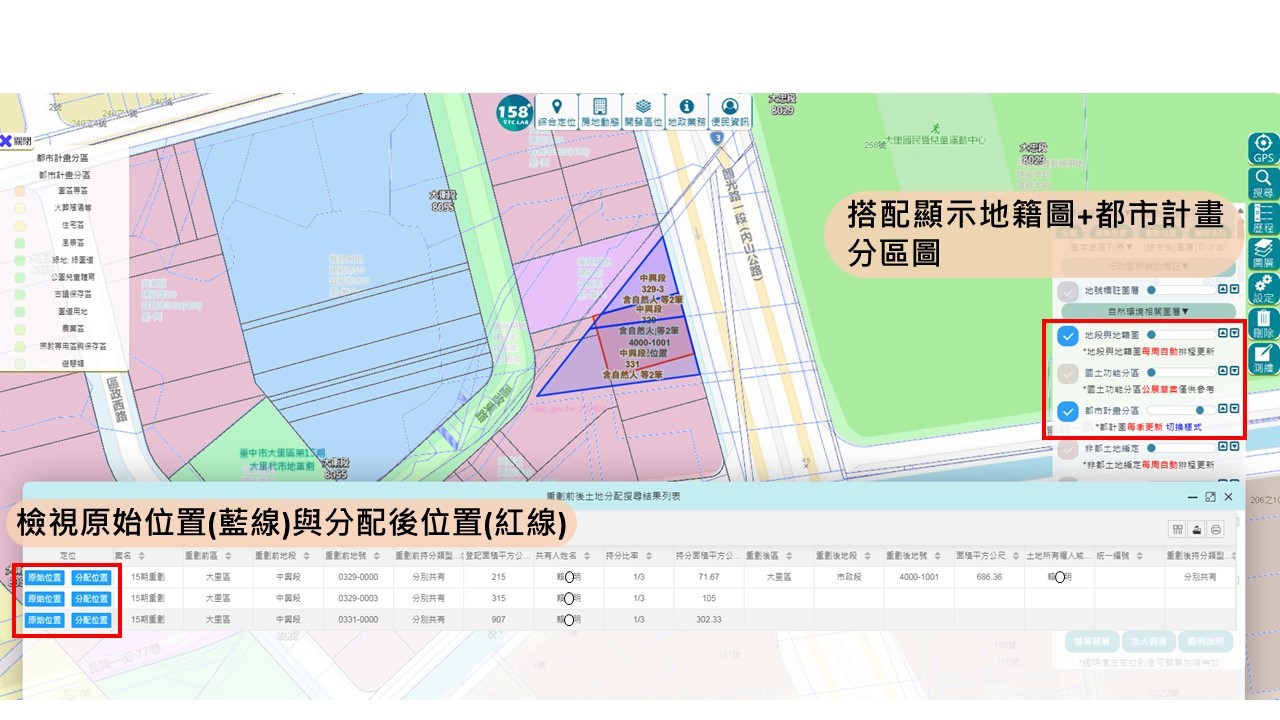Image resolution: width=1280 pixels, height=720 pixels.
Task: Sort by the 重劃後地號 column
Action: click(918, 556)
